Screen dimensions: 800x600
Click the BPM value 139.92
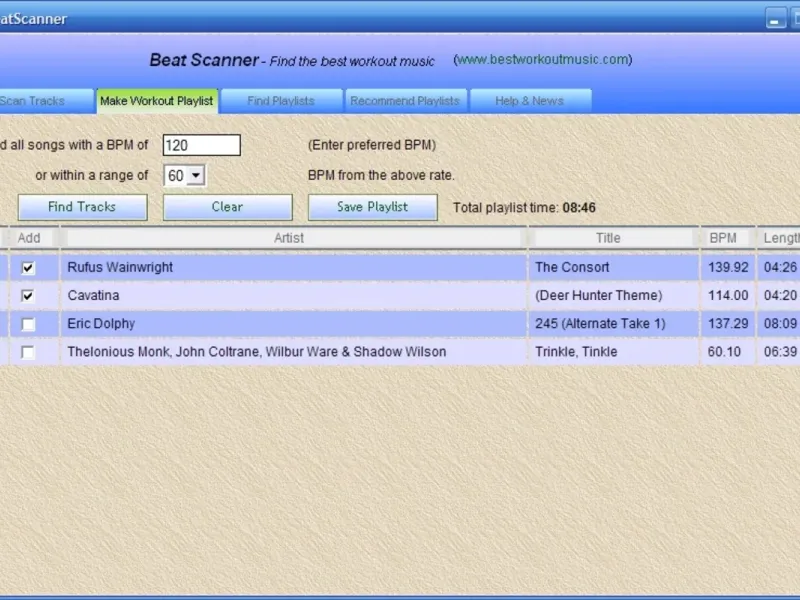coord(728,267)
